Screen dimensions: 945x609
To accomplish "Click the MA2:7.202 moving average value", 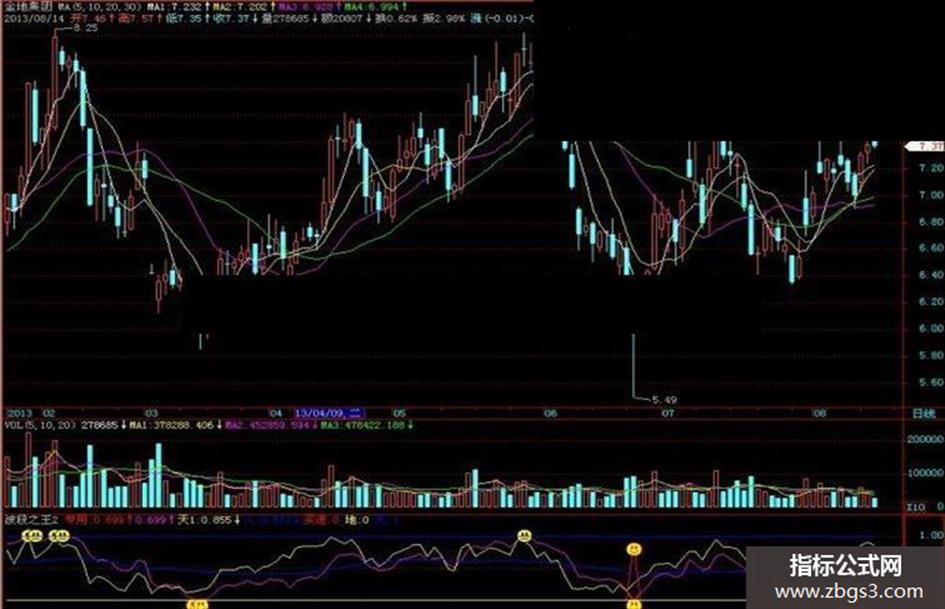I will tap(239, 7).
